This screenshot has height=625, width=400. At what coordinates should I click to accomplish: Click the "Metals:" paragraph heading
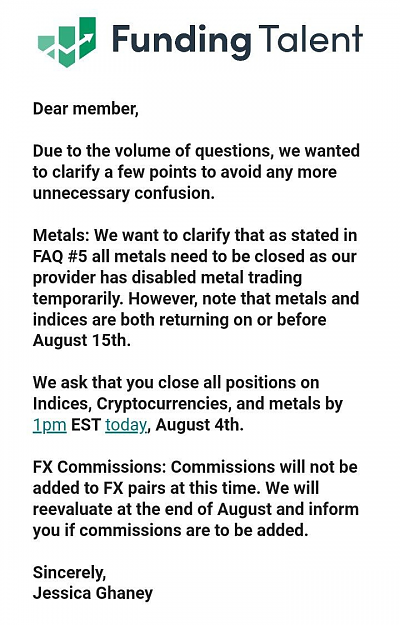point(62,235)
